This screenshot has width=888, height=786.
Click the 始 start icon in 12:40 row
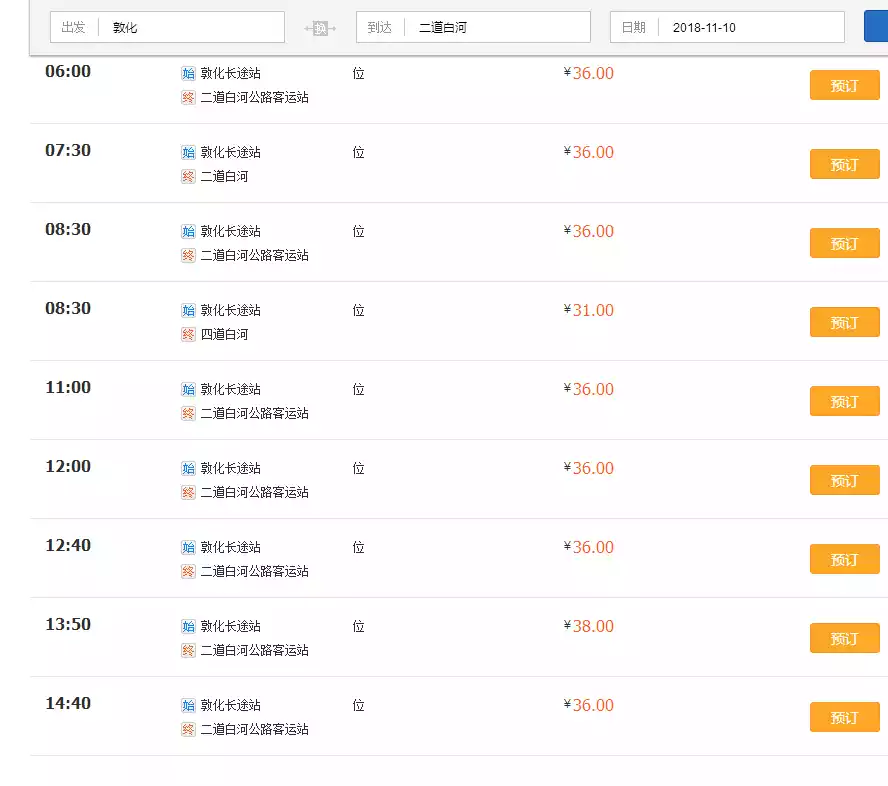tap(188, 547)
